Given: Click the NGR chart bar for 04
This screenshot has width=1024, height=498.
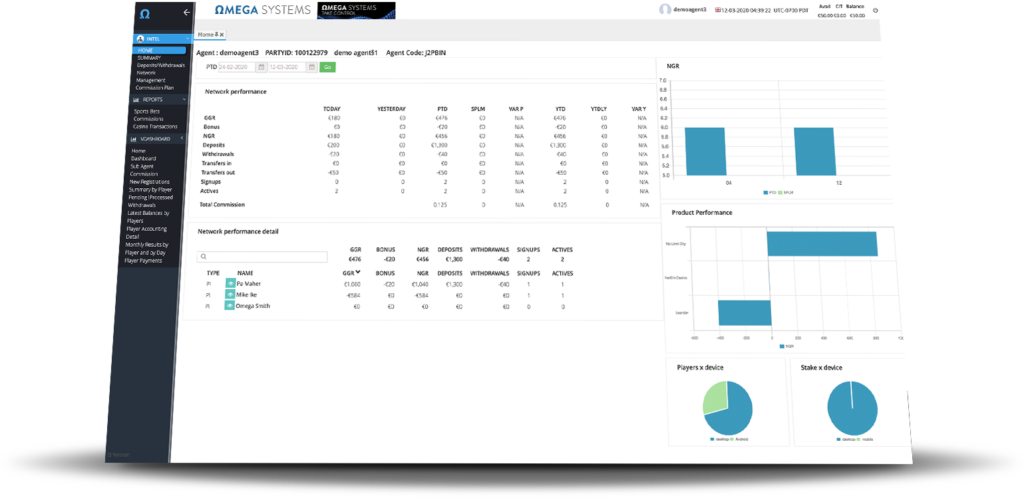Looking at the screenshot, I should click(x=705, y=151).
